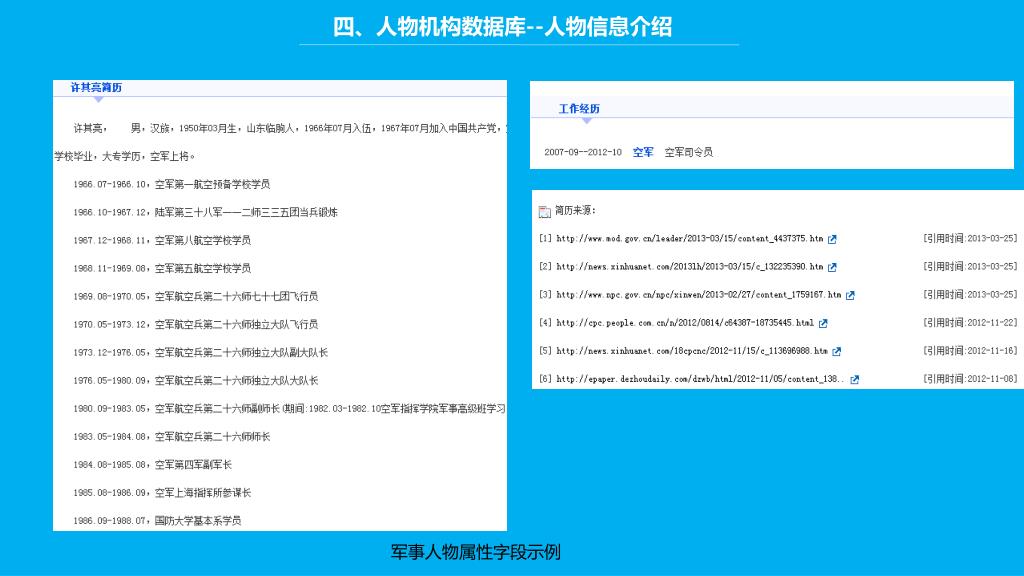
Task: Click external-link icon for source [5]
Action: coord(837,351)
